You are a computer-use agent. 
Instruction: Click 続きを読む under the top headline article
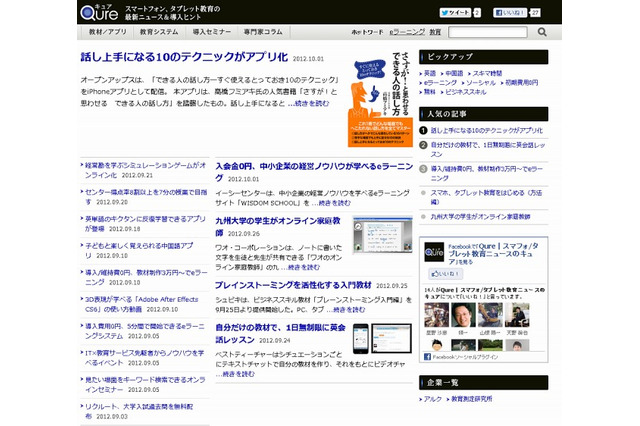coord(308,103)
